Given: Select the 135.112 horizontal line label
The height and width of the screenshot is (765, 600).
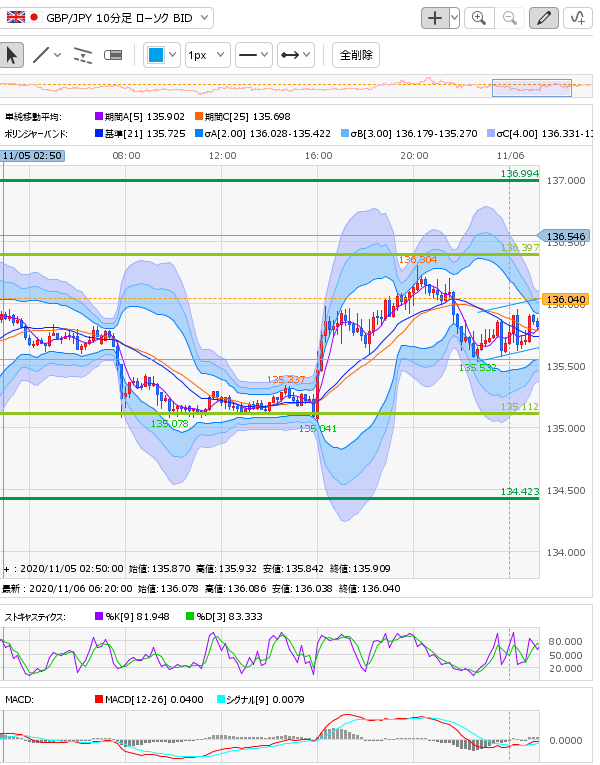Looking at the screenshot, I should click(520, 406).
